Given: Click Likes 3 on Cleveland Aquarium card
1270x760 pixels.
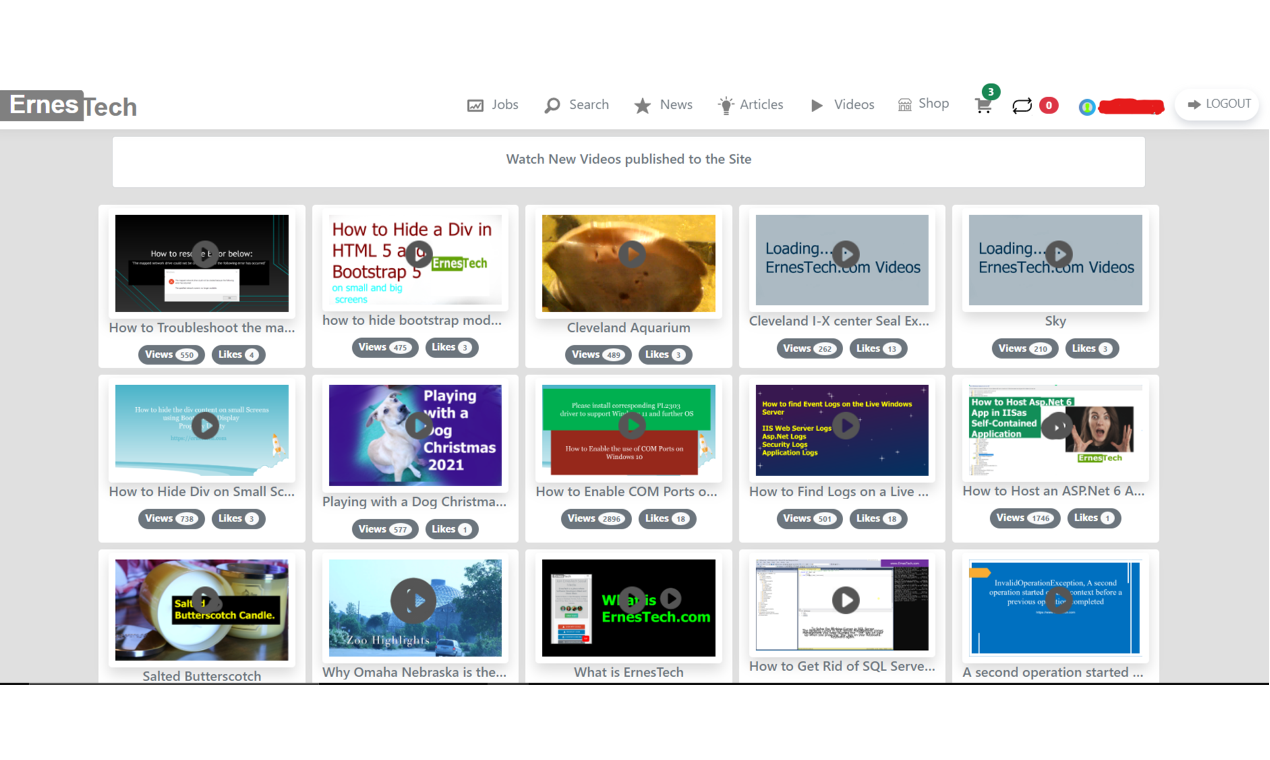Looking at the screenshot, I should [665, 355].
